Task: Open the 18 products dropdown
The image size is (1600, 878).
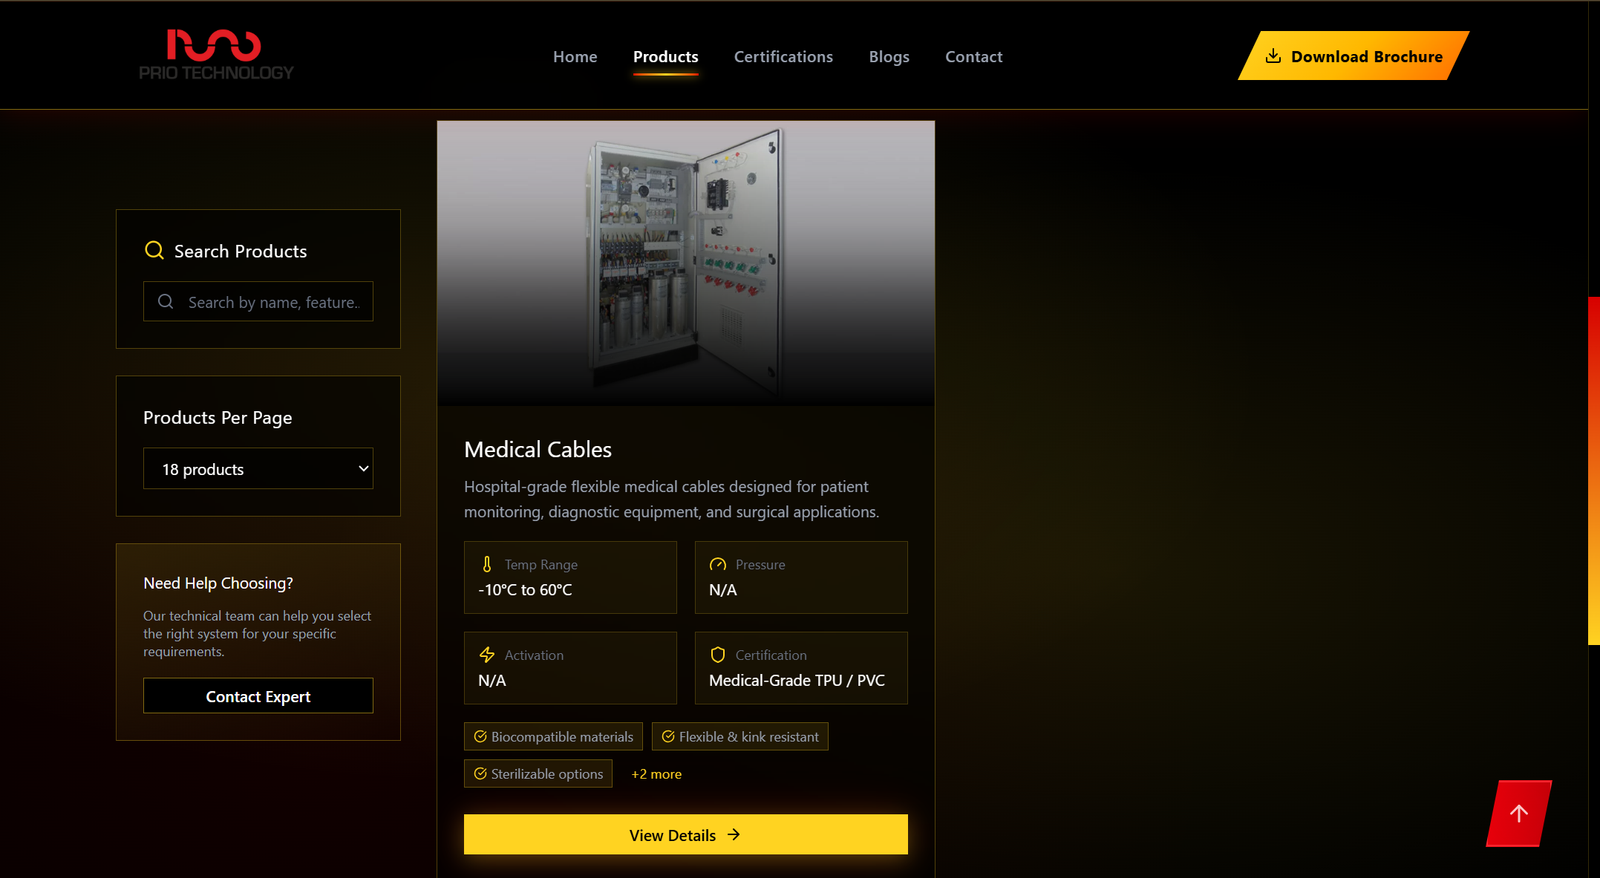Action: 258,469
